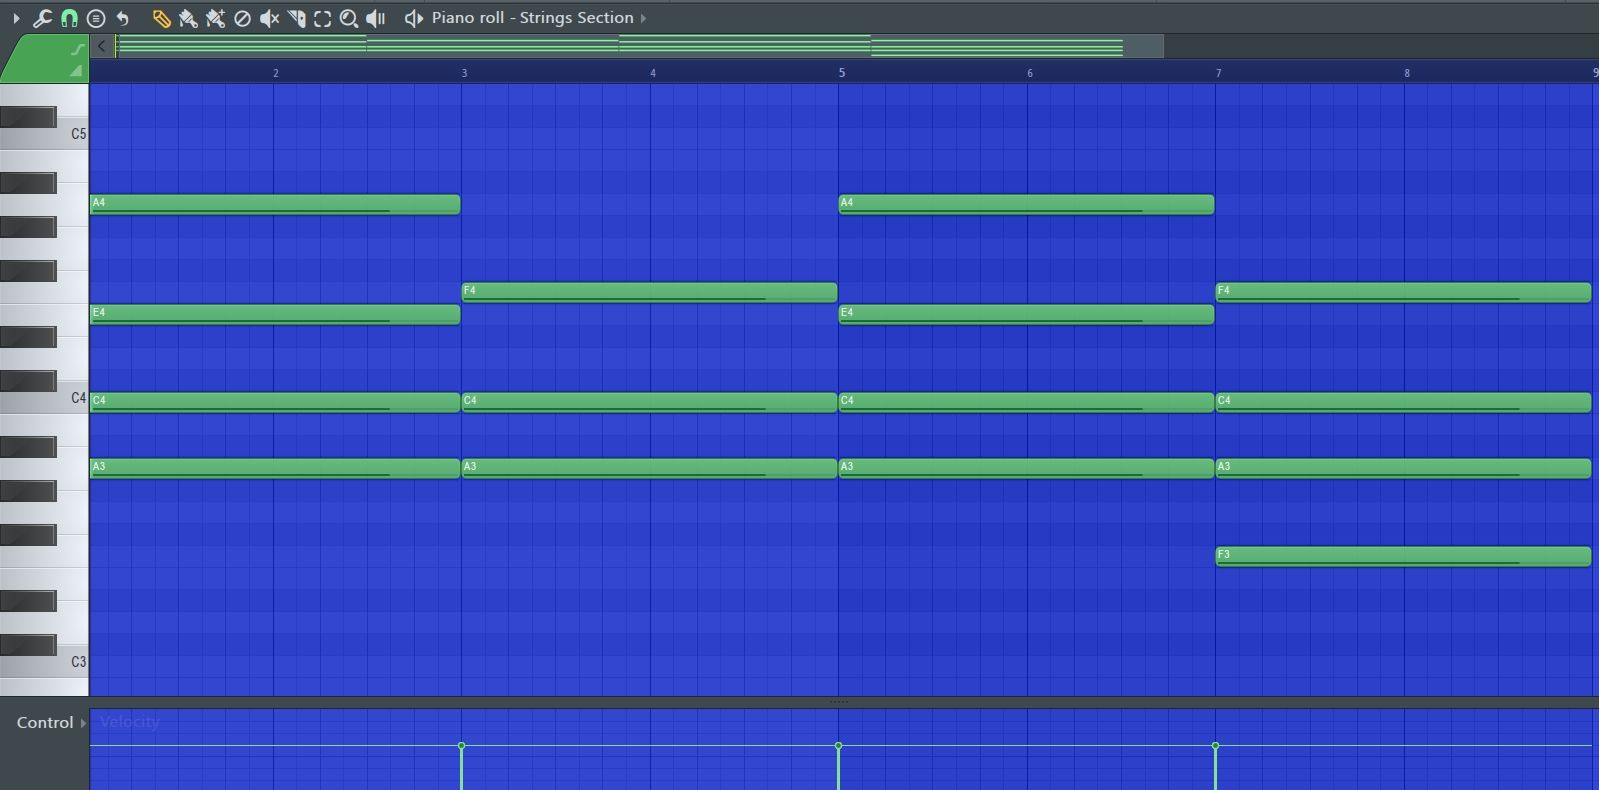The width and height of the screenshot is (1599, 790).
Task: Click the Control label in event editor
Action: 45,722
